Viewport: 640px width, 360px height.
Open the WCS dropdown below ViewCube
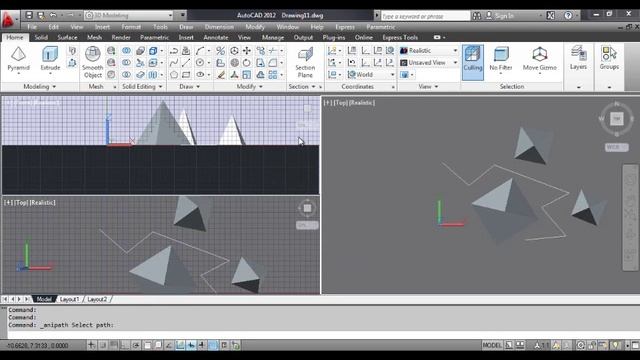(x=616, y=147)
